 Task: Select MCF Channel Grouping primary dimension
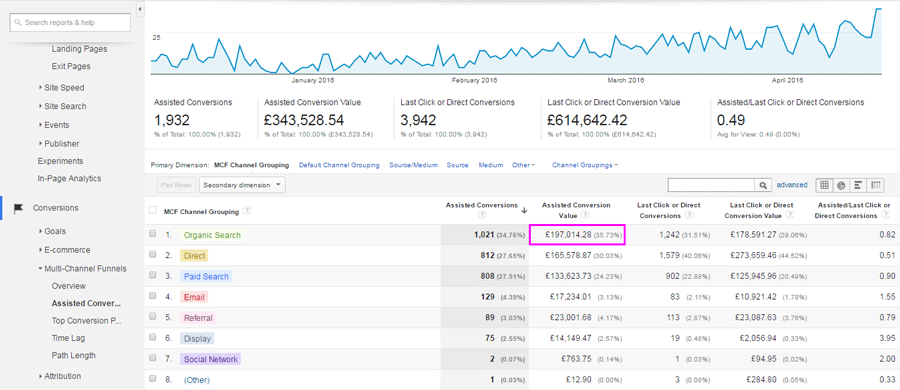pyautogui.click(x=251, y=165)
